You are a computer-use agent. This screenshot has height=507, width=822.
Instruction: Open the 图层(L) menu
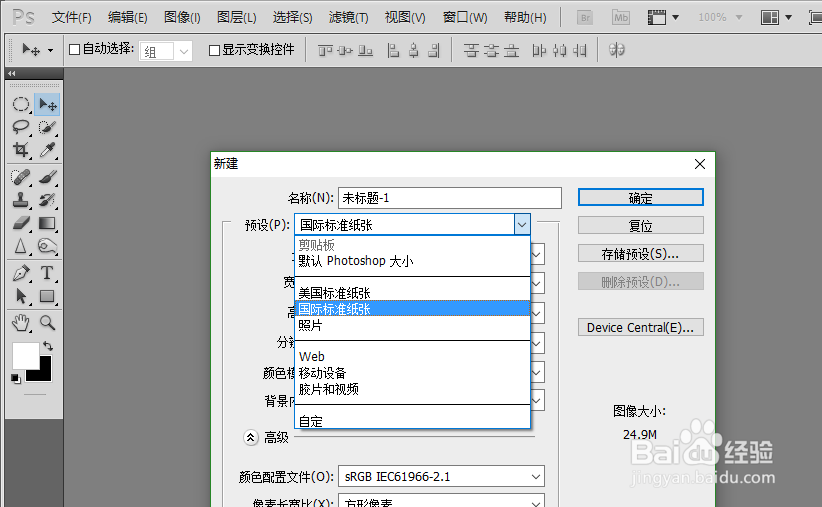click(x=236, y=17)
